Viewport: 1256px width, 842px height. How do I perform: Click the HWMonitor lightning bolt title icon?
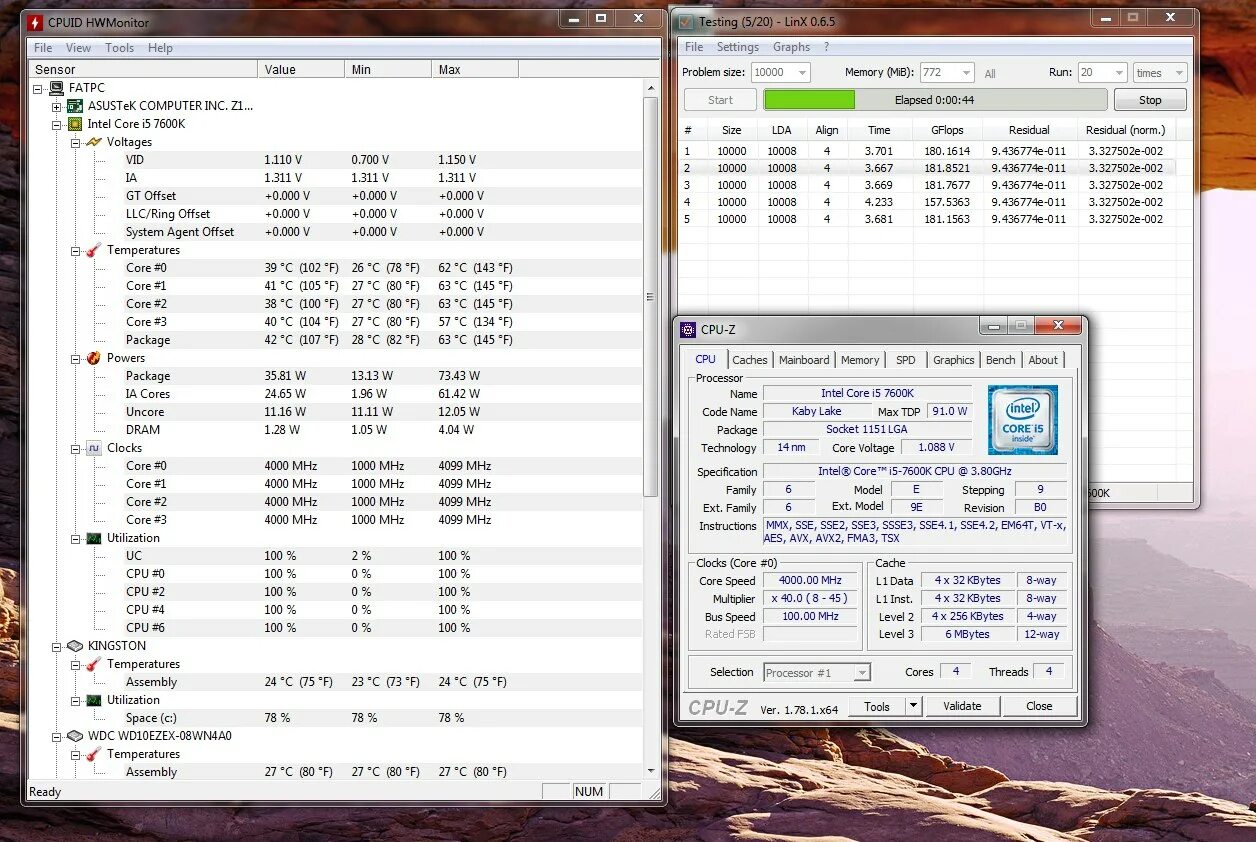[x=35, y=21]
